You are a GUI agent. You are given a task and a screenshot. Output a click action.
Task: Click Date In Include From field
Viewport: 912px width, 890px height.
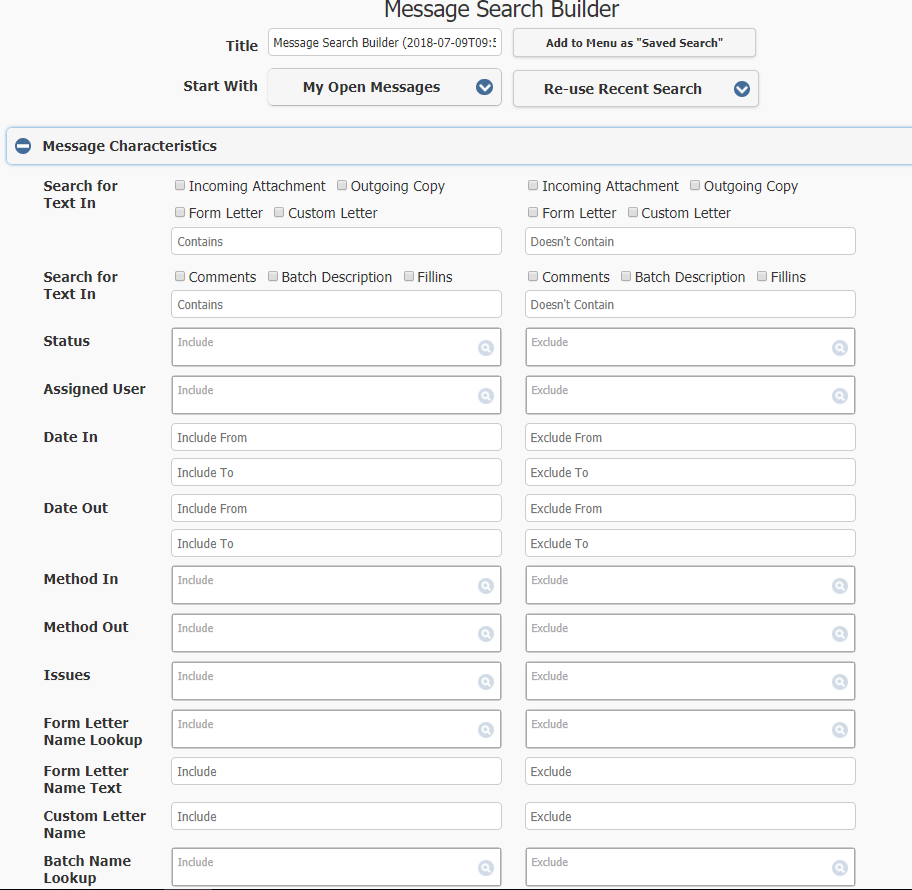click(336, 437)
